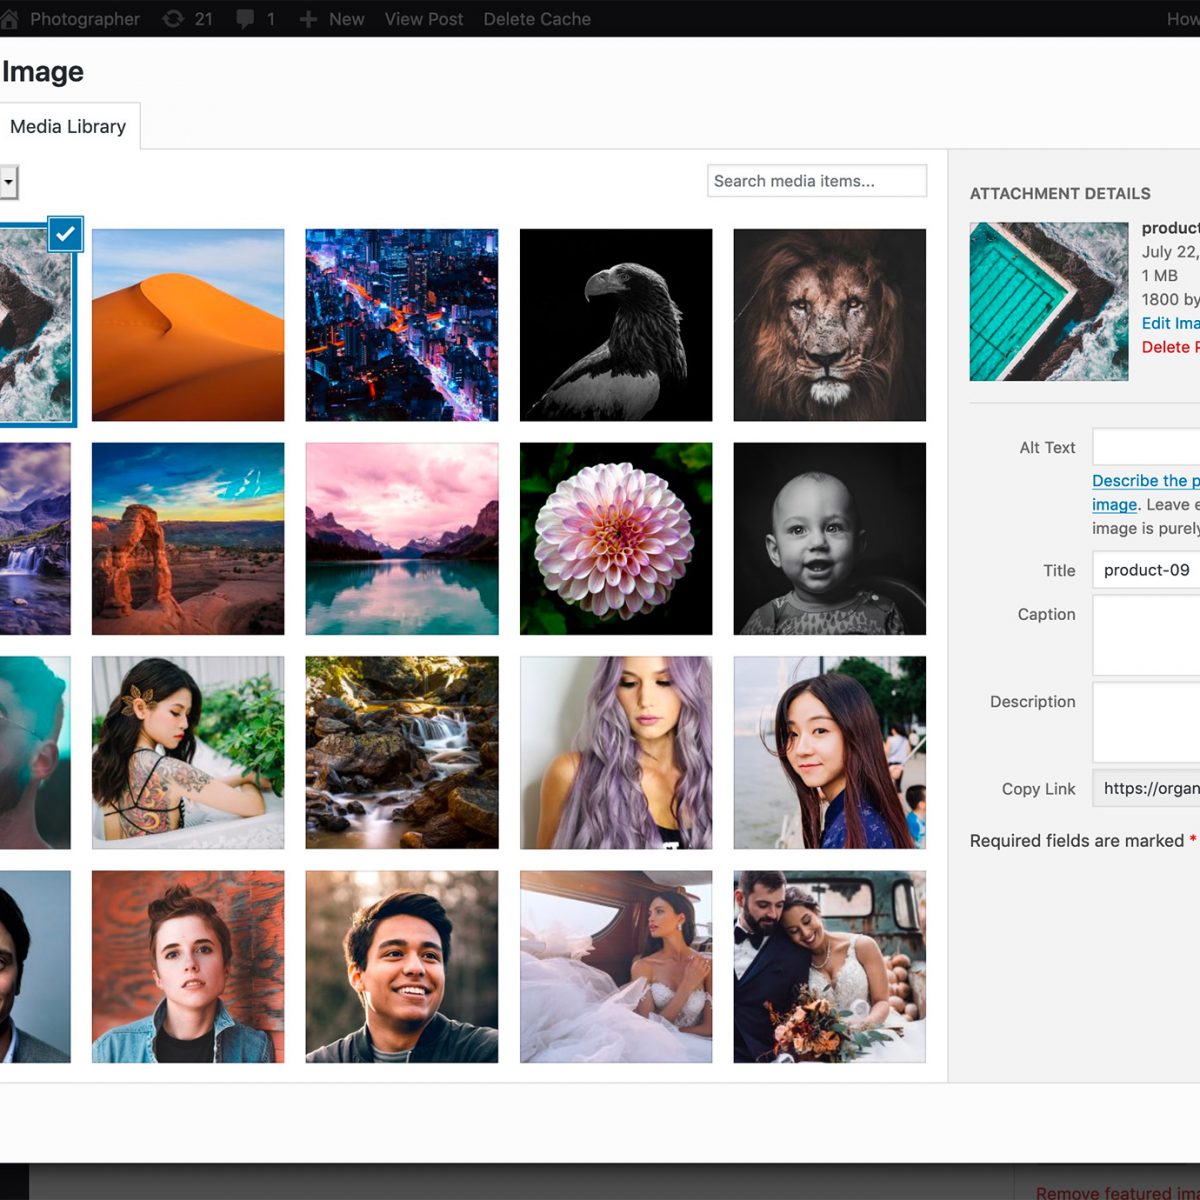Select the tattooed woman with plants image
The width and height of the screenshot is (1200, 1200).
point(188,753)
